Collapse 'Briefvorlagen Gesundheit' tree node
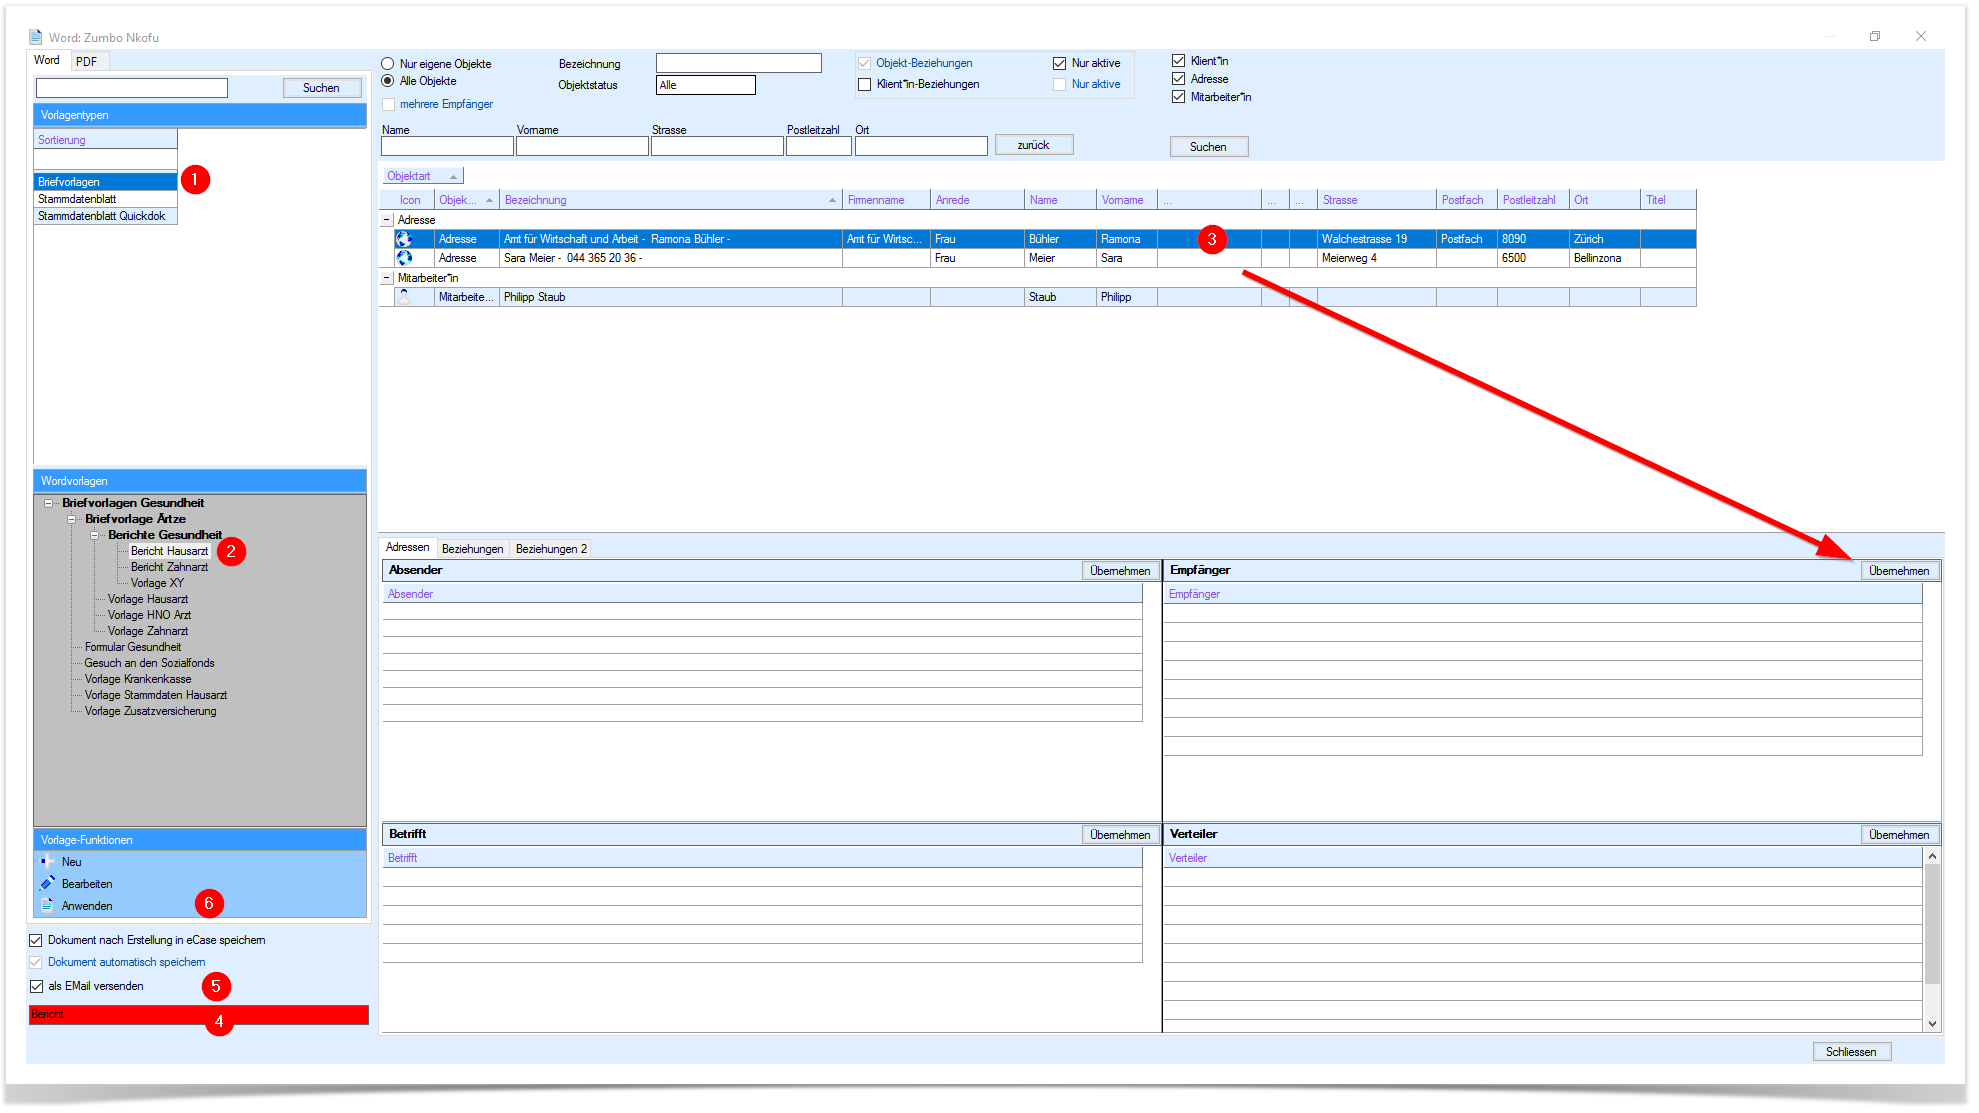The height and width of the screenshot is (1113, 1979). click(48, 503)
